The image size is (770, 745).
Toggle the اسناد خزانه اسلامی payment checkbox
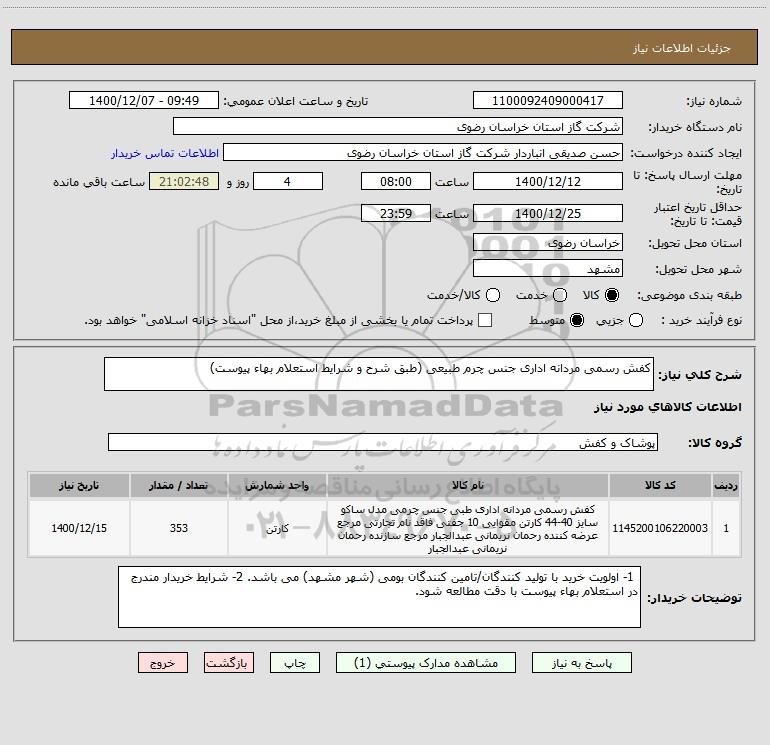(x=485, y=320)
